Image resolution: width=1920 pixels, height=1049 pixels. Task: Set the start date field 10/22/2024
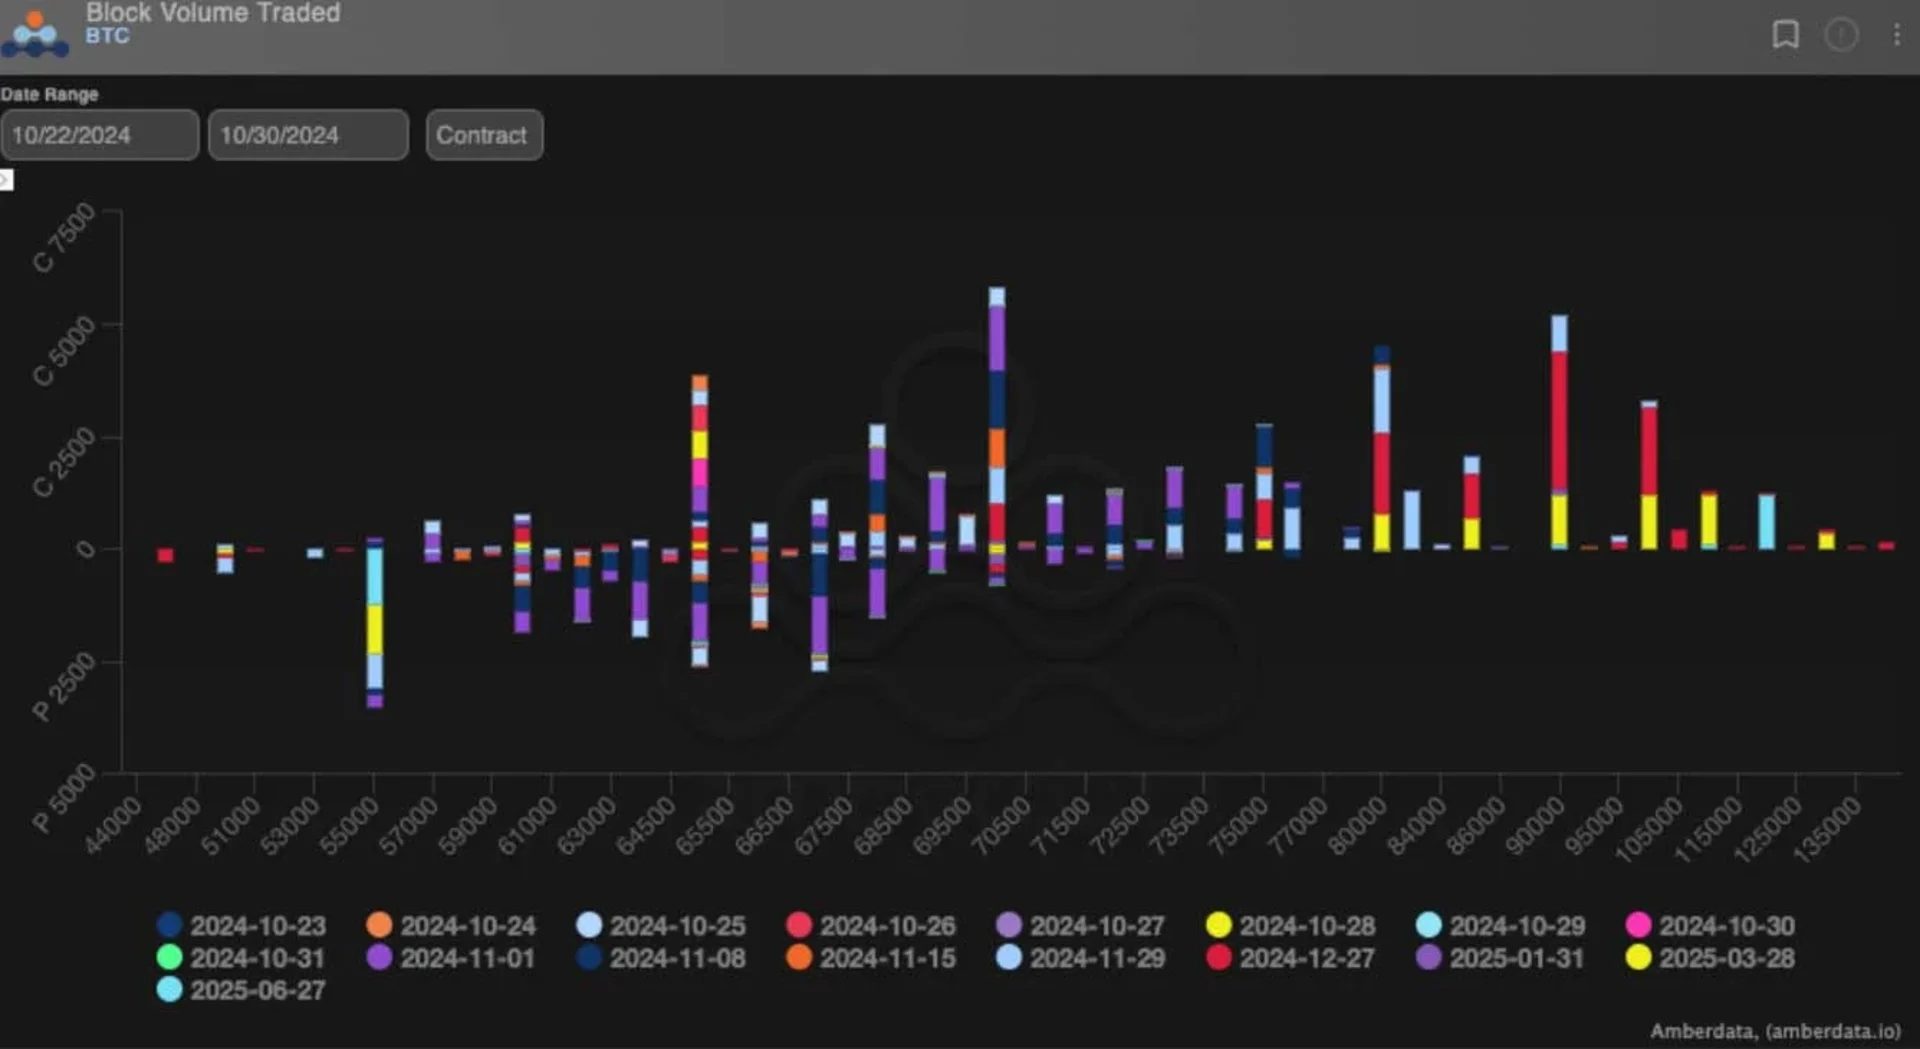pos(100,135)
